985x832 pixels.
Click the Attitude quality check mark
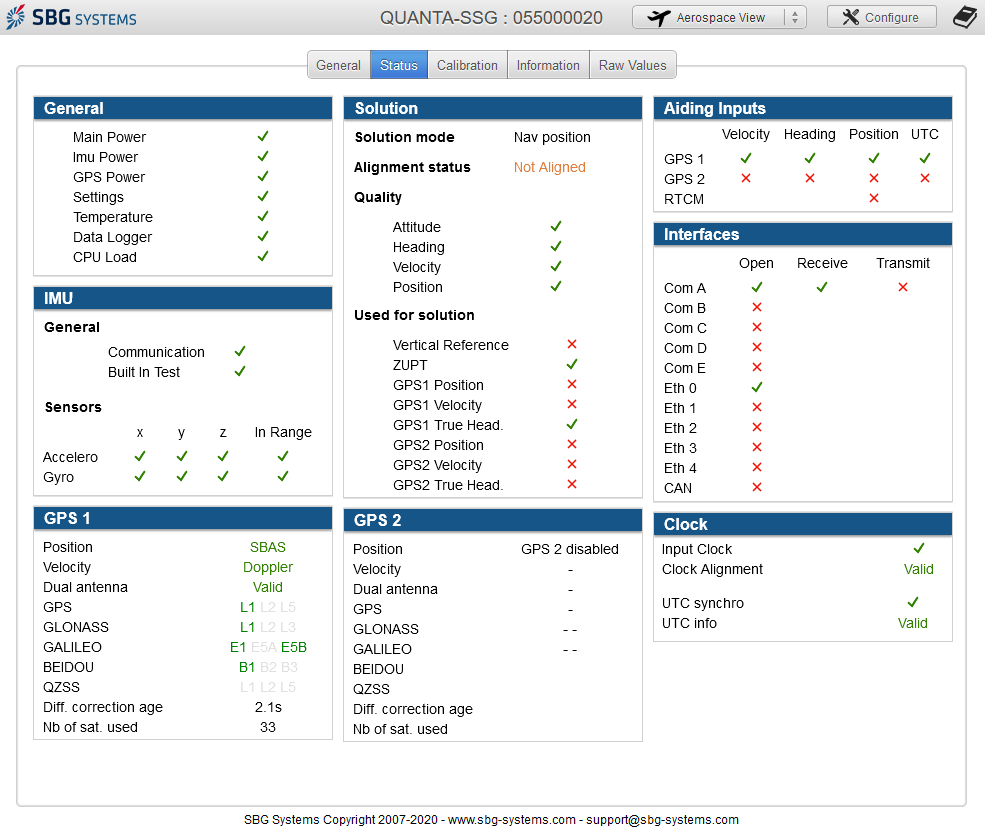coord(556,226)
